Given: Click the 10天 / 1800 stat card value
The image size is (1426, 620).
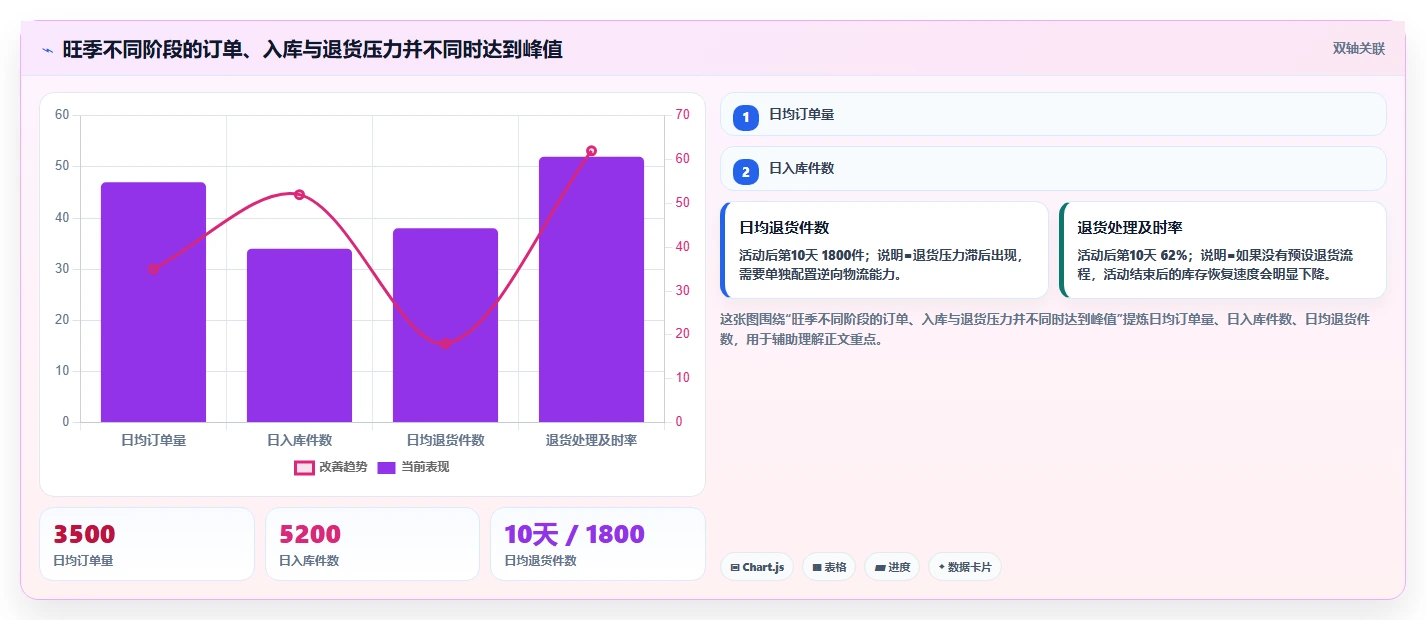Looking at the screenshot, I should (x=574, y=534).
